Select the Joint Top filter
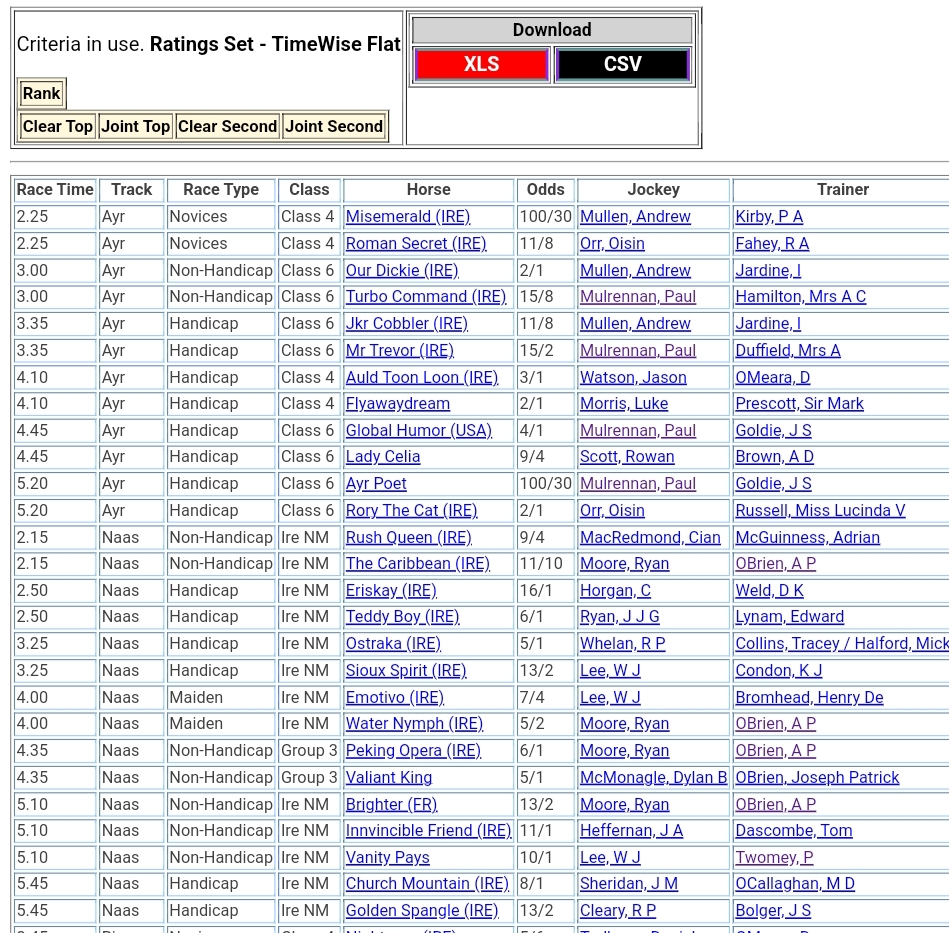This screenshot has height=933, width=949. [135, 127]
